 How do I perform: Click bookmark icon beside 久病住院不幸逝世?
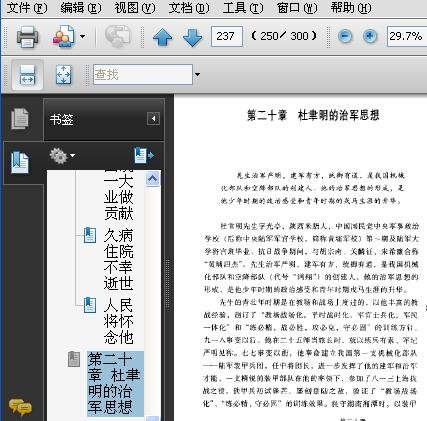coord(90,235)
